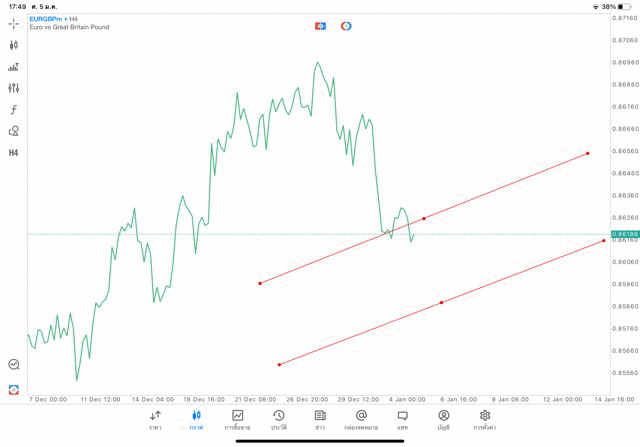Change the chart type (candlestick icon)

14,45
